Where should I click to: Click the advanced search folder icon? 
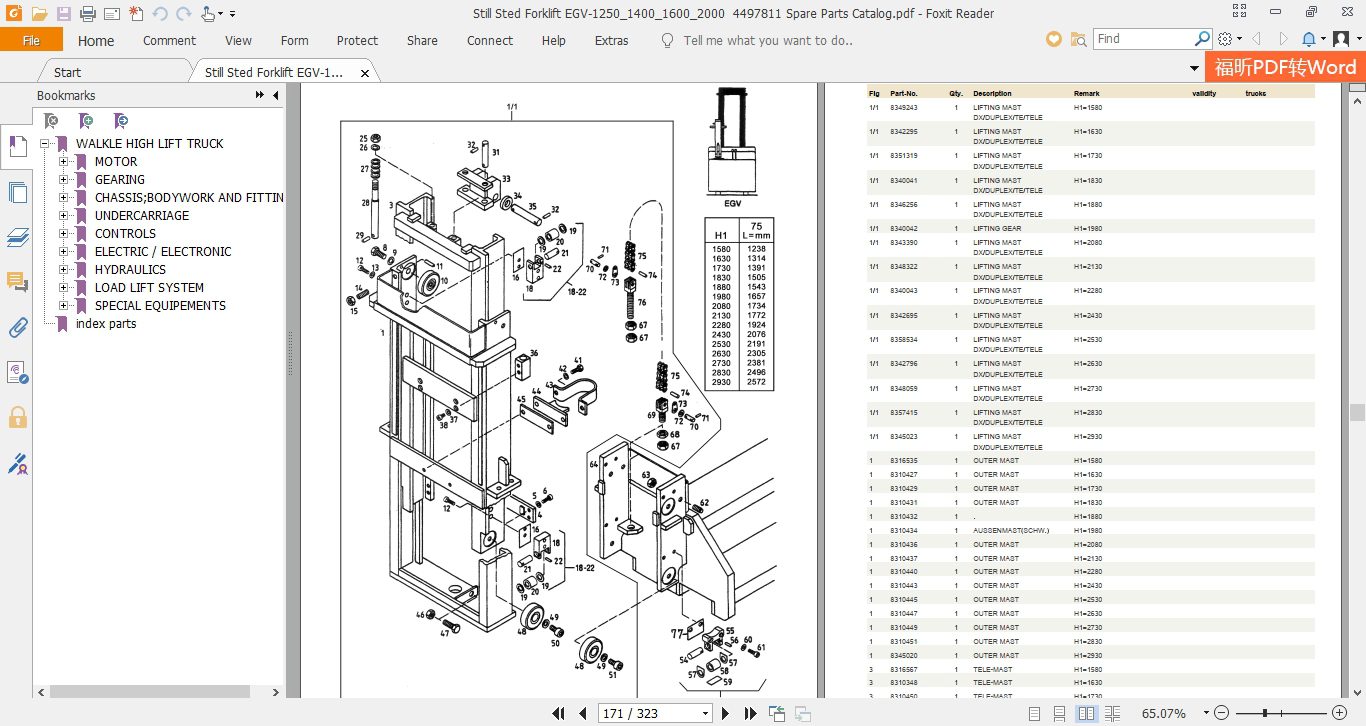click(x=1078, y=39)
